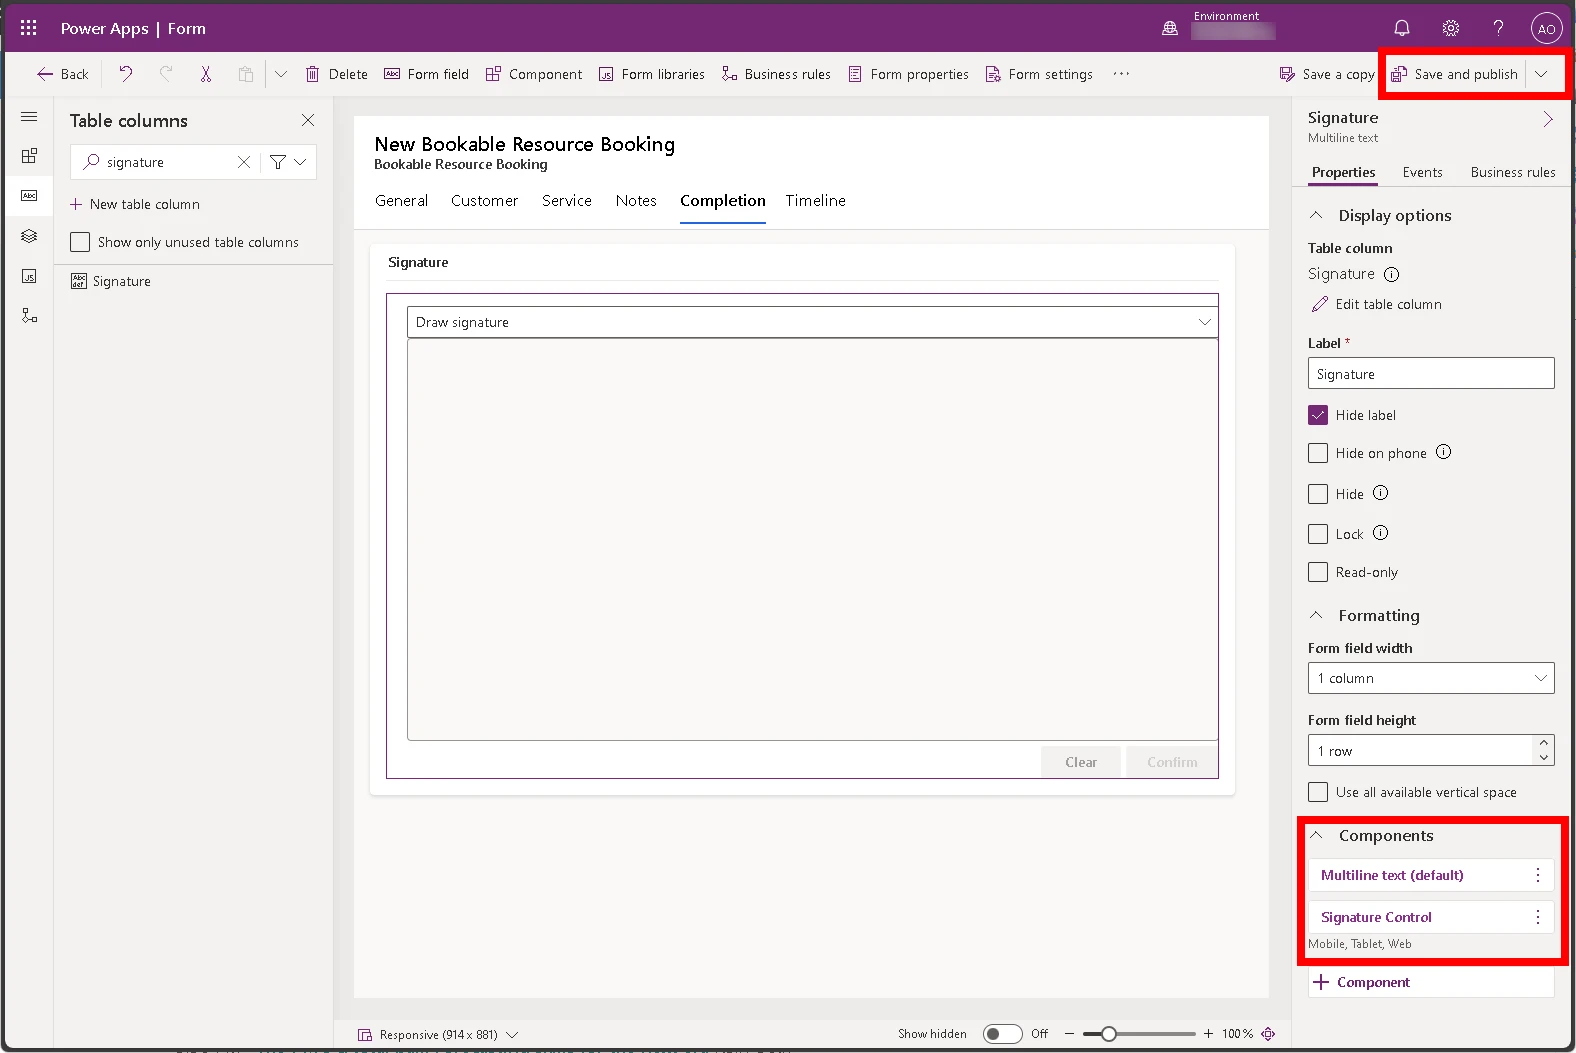
Task: Collapse the properties pane chevron
Action: (1547, 119)
